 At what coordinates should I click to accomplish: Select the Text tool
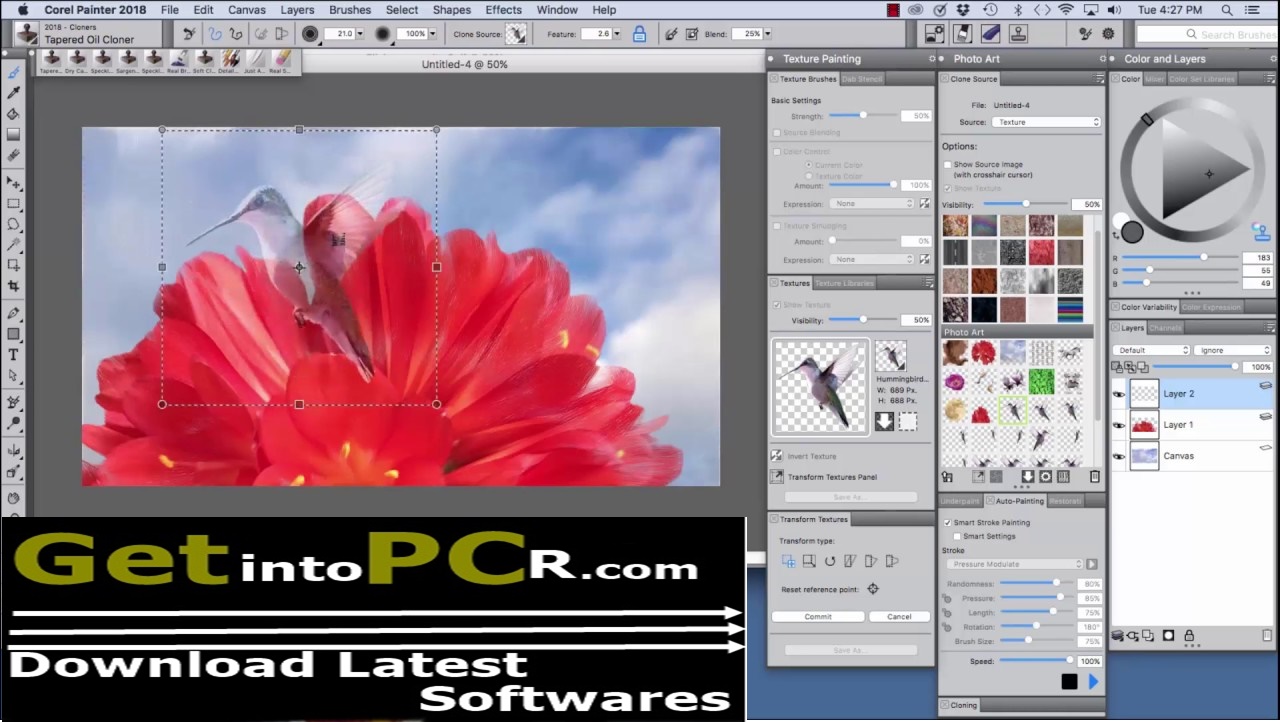click(13, 355)
